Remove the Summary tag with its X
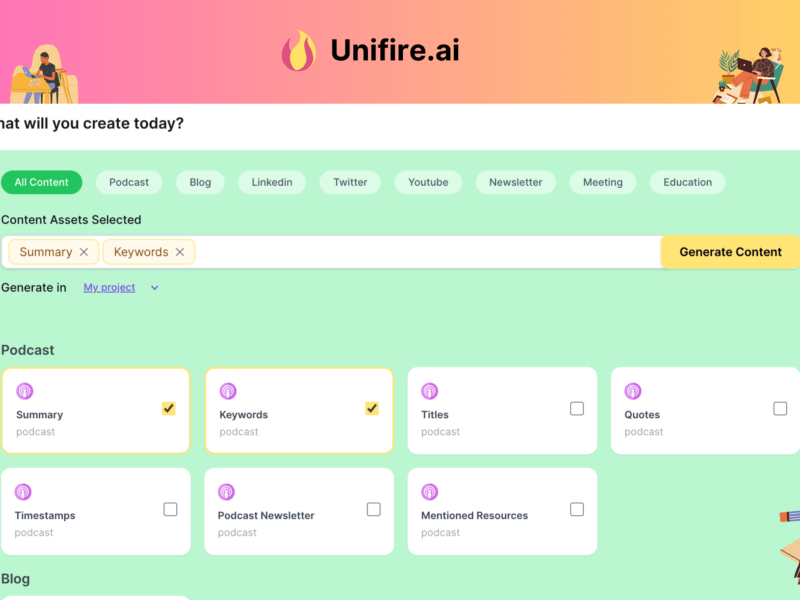Image resolution: width=800 pixels, height=600 pixels. [x=84, y=252]
